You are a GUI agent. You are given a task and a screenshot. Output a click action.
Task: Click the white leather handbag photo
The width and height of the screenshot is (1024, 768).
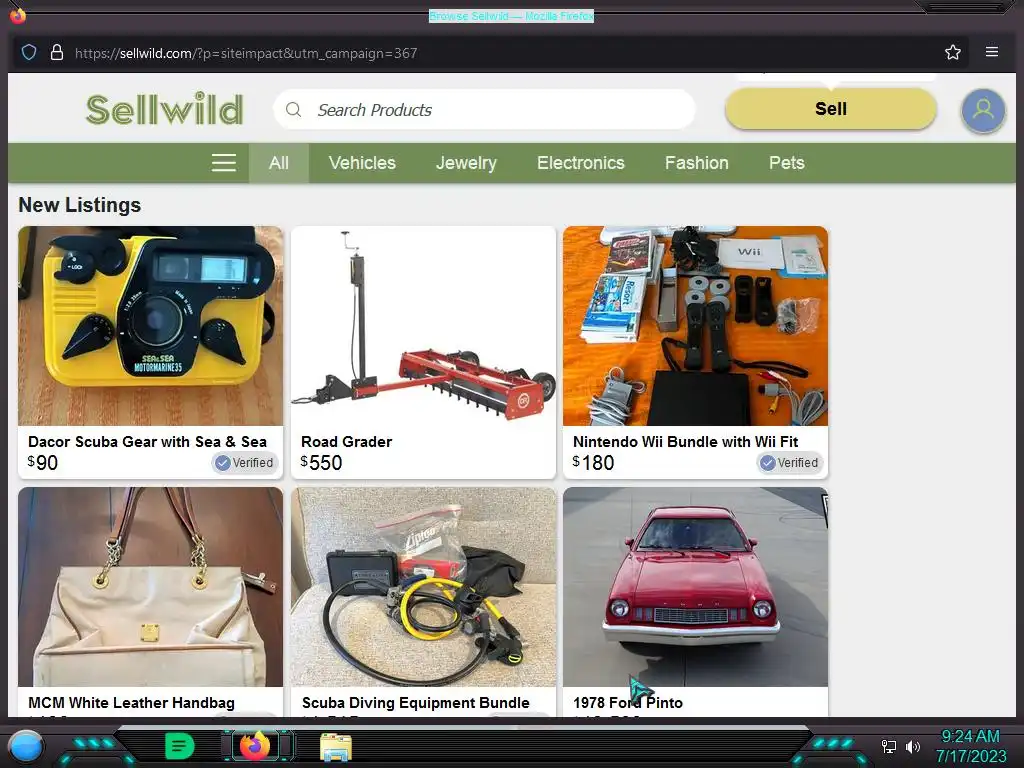pyautogui.click(x=151, y=586)
